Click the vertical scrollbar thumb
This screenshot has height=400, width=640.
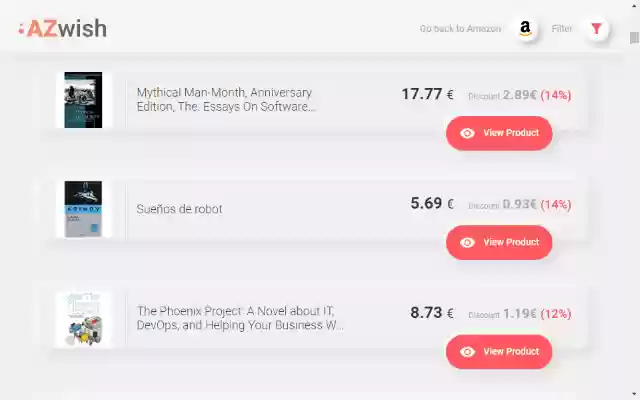(634, 38)
